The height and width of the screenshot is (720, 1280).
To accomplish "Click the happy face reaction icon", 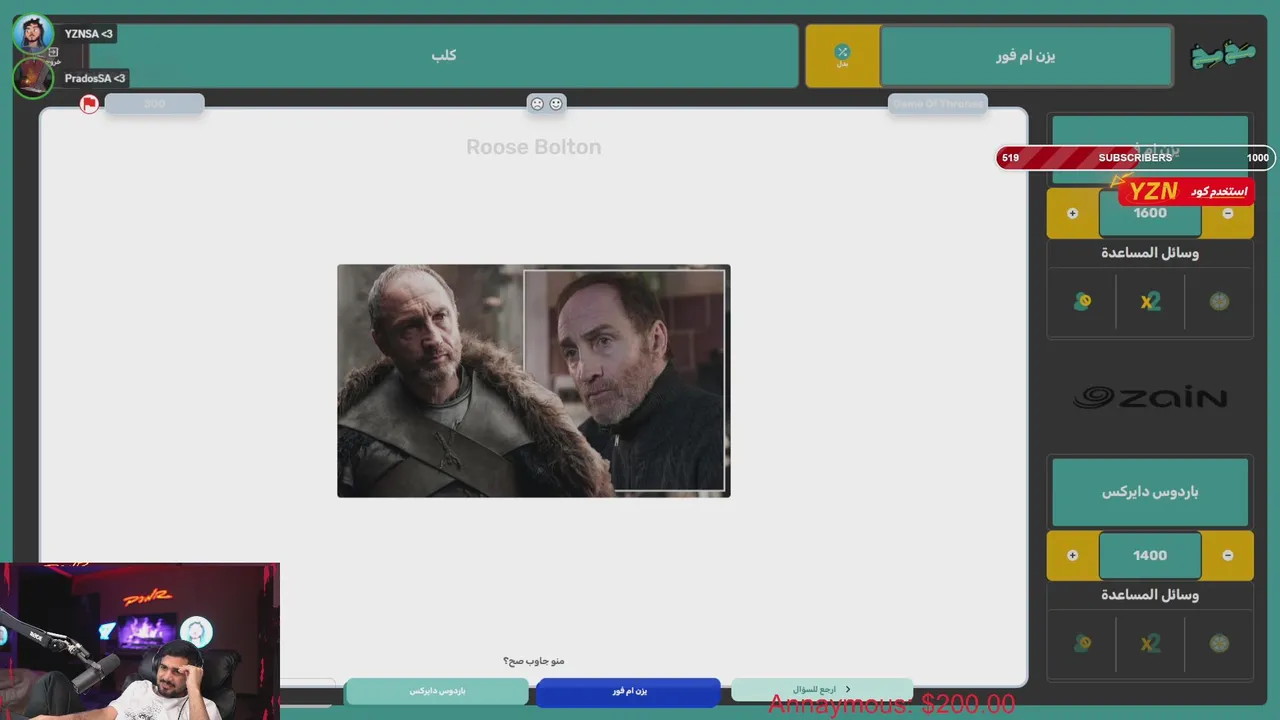I will (x=556, y=103).
